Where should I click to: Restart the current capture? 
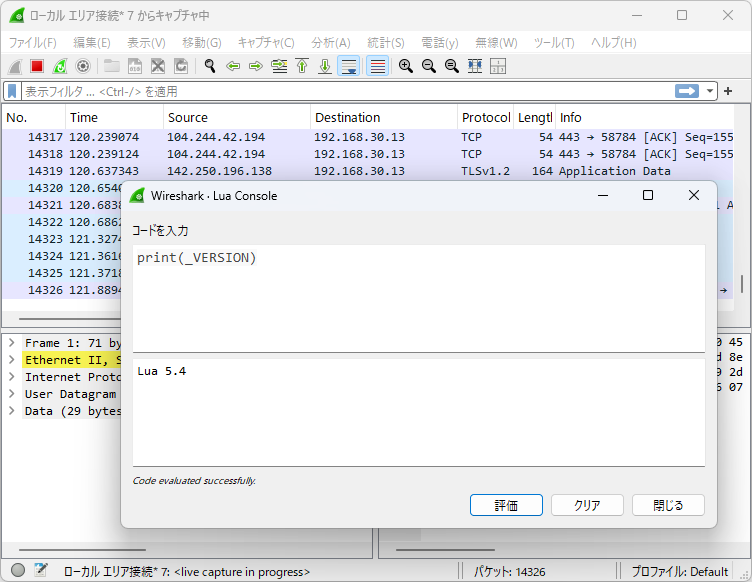[x=60, y=66]
